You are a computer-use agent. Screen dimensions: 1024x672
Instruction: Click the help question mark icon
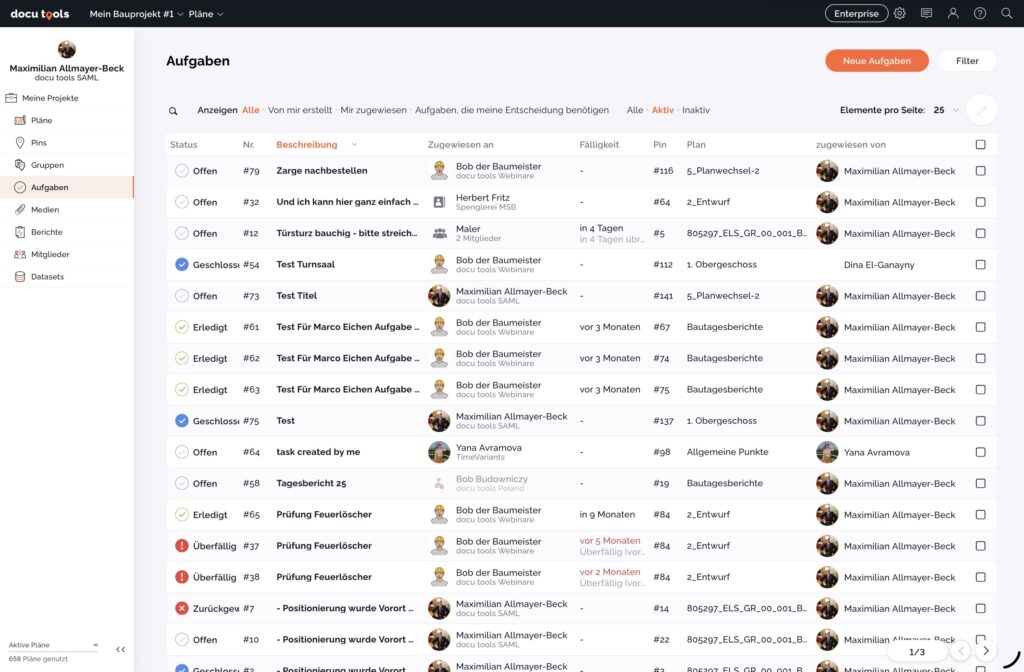(x=980, y=13)
